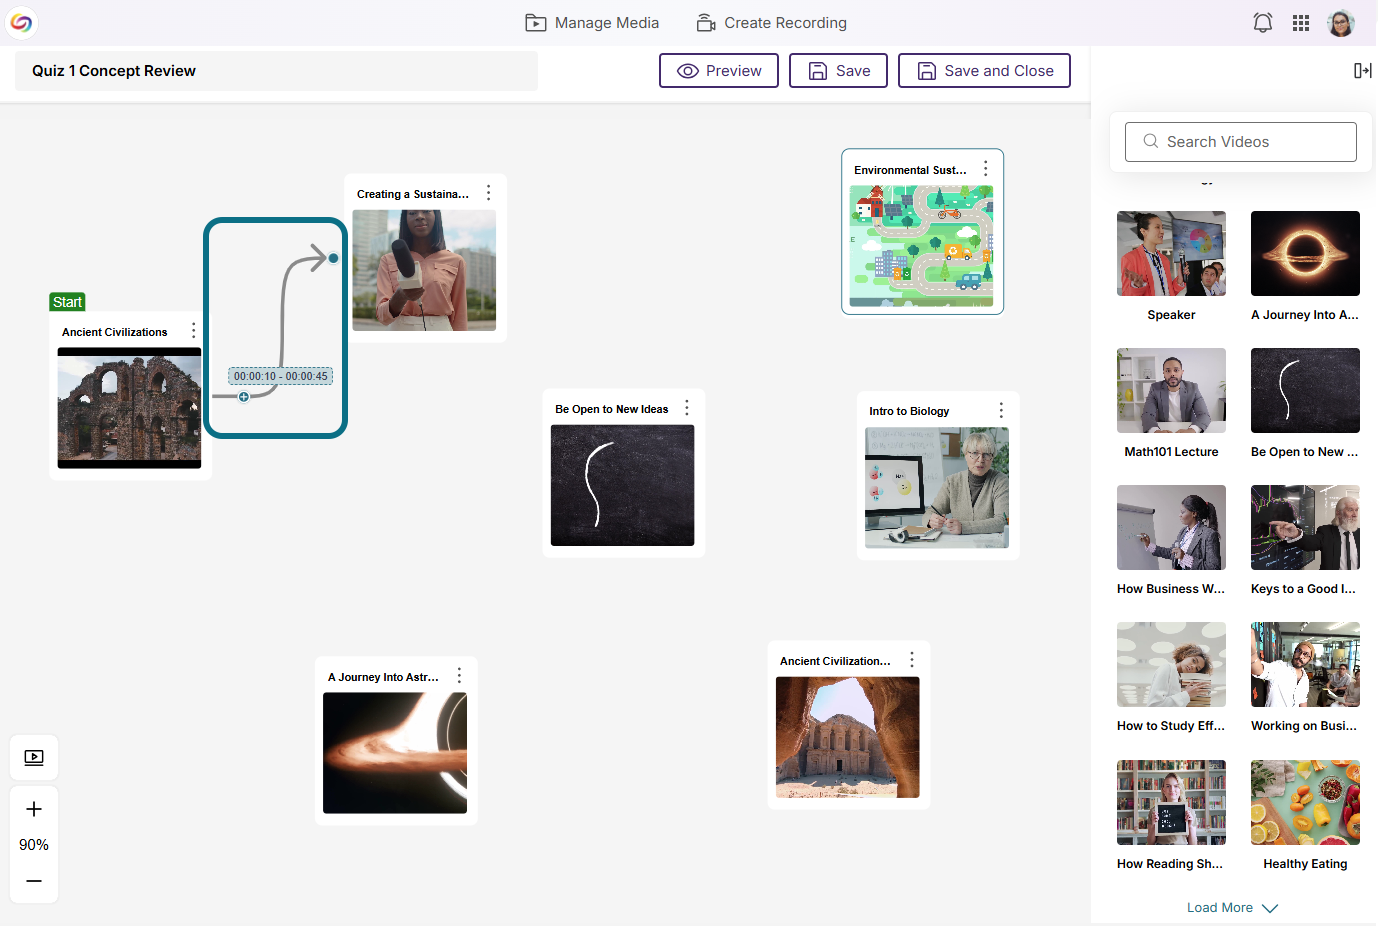Click the A Journey Into Astr... black hole image
The image size is (1378, 926).
(395, 753)
